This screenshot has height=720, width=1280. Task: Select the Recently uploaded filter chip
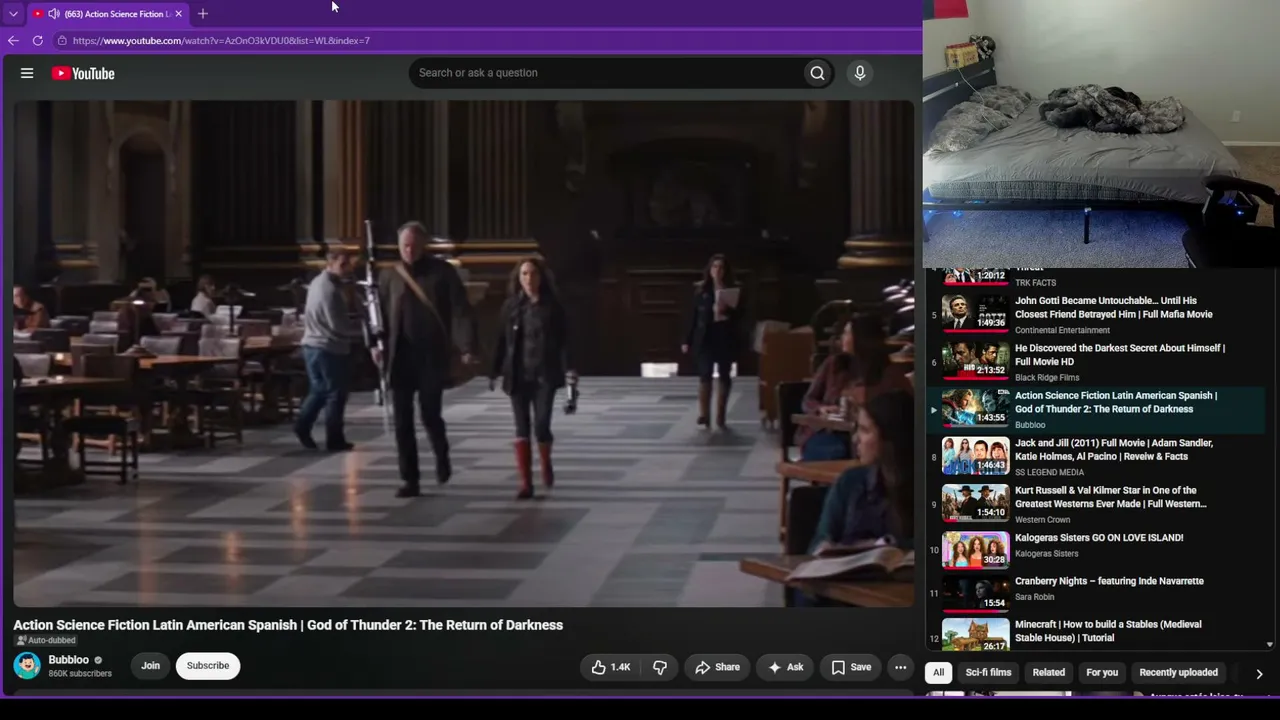[x=1179, y=673]
